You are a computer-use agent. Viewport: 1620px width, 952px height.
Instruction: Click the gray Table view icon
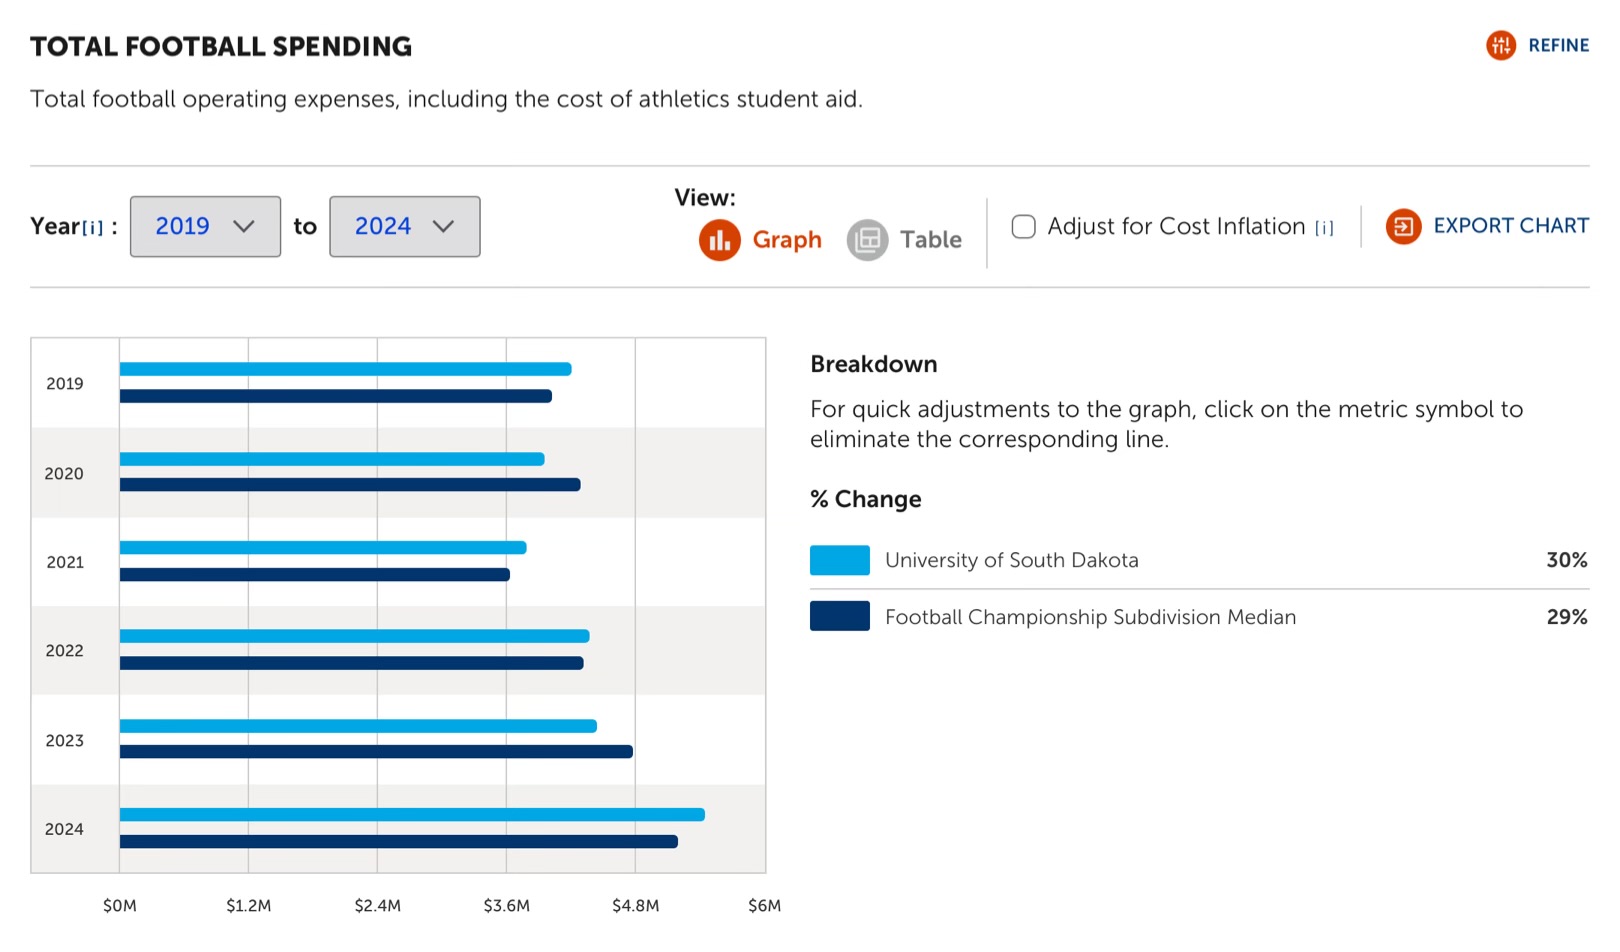867,240
